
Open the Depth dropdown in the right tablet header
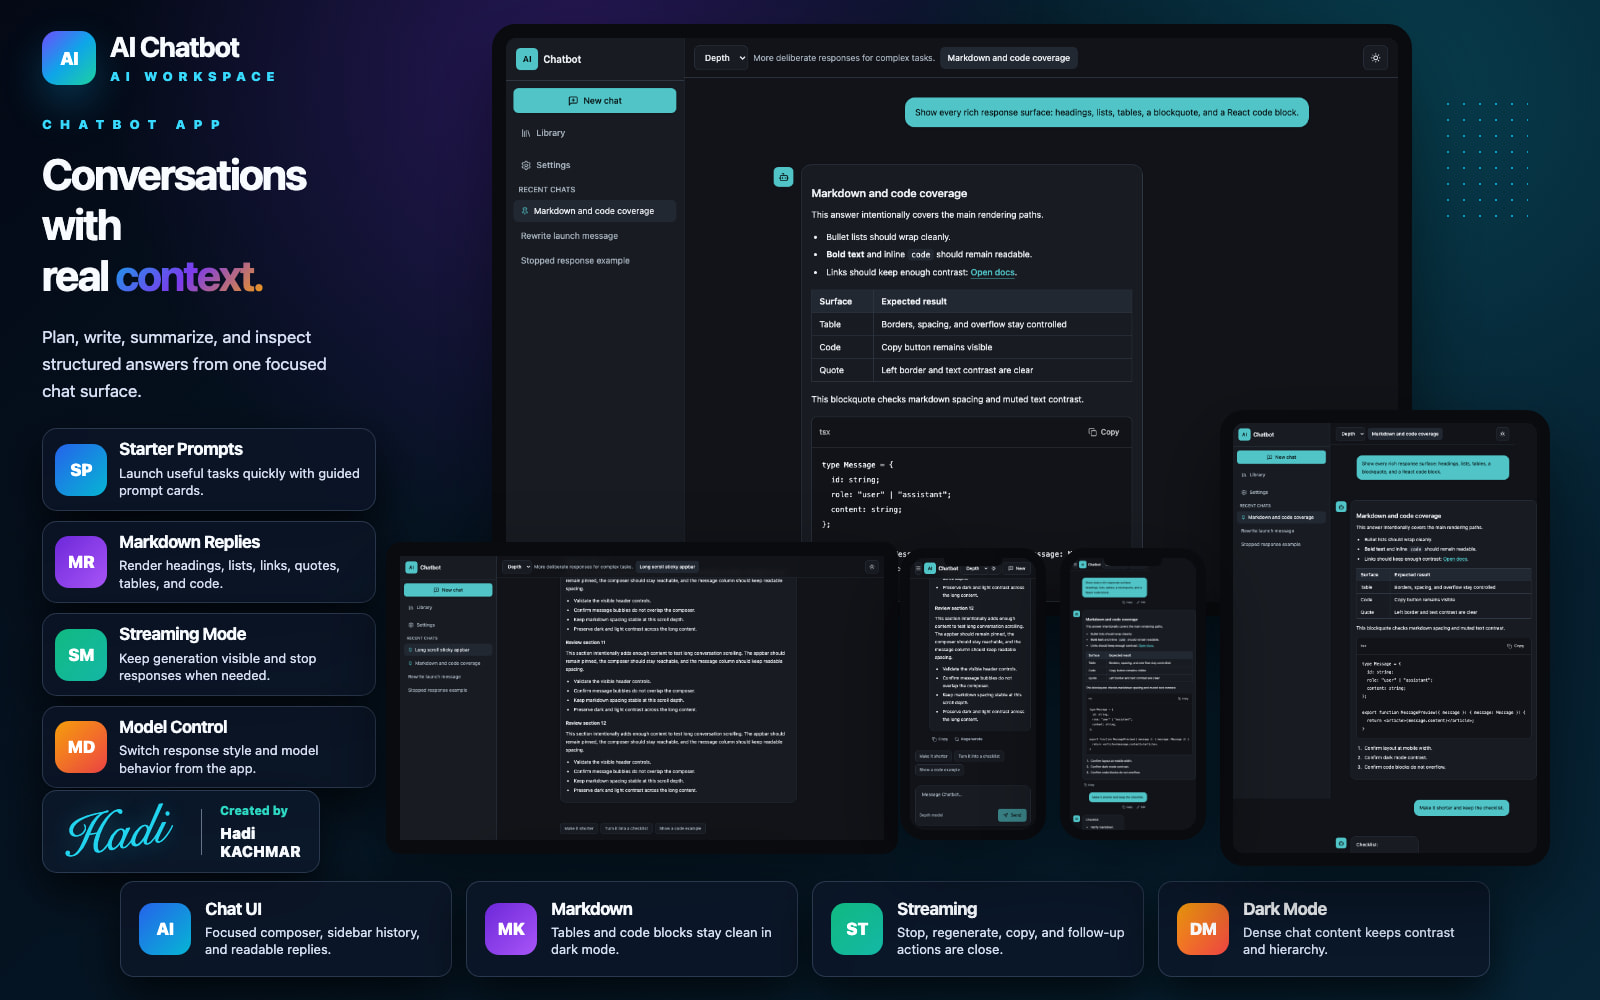(1351, 434)
